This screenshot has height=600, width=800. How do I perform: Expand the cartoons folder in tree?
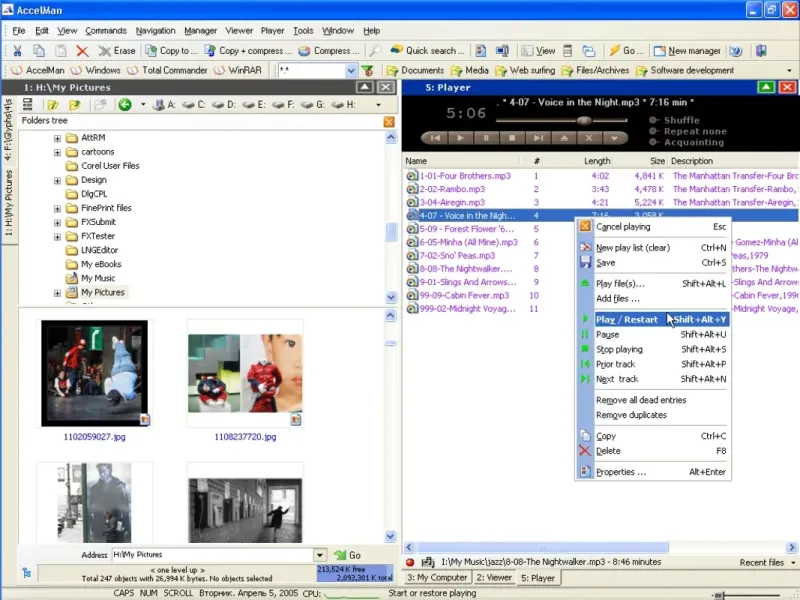(58, 152)
